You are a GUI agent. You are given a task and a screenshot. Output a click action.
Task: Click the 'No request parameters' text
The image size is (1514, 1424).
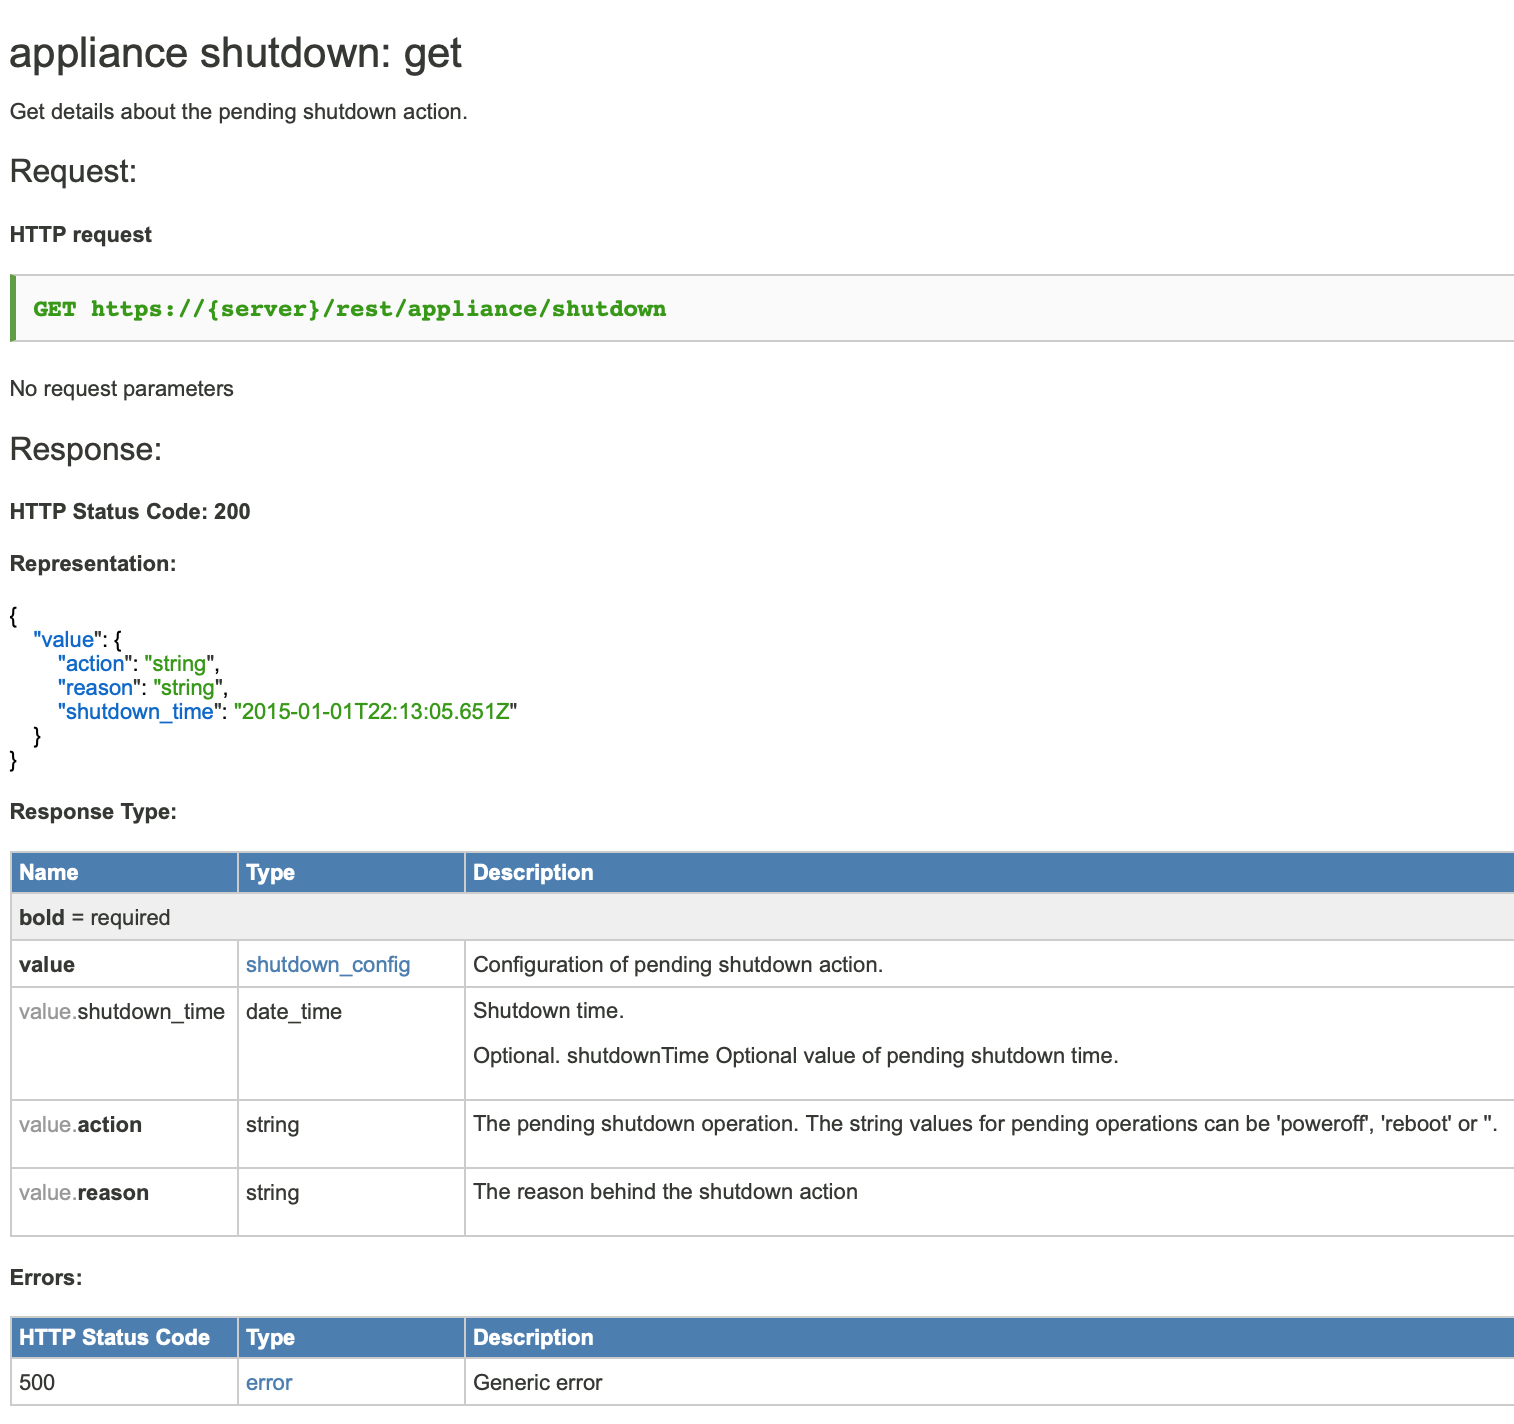(121, 389)
